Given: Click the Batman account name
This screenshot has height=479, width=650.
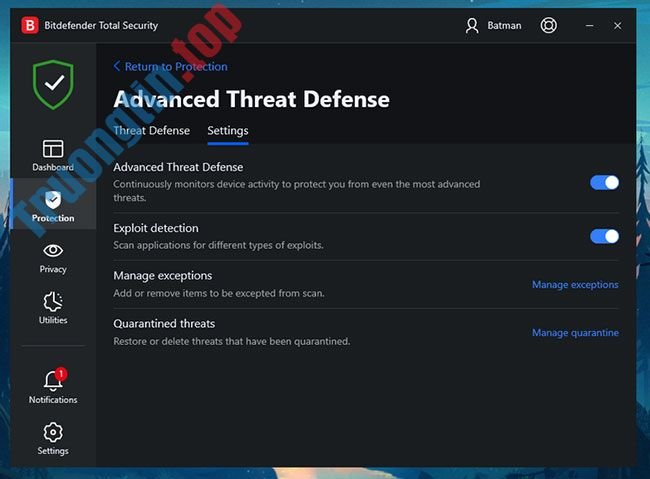Looking at the screenshot, I should [x=504, y=26].
